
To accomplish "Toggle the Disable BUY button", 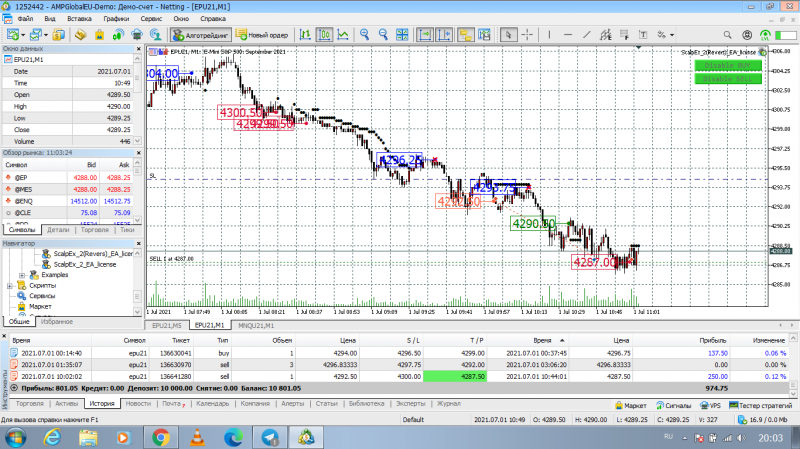I will click(728, 65).
